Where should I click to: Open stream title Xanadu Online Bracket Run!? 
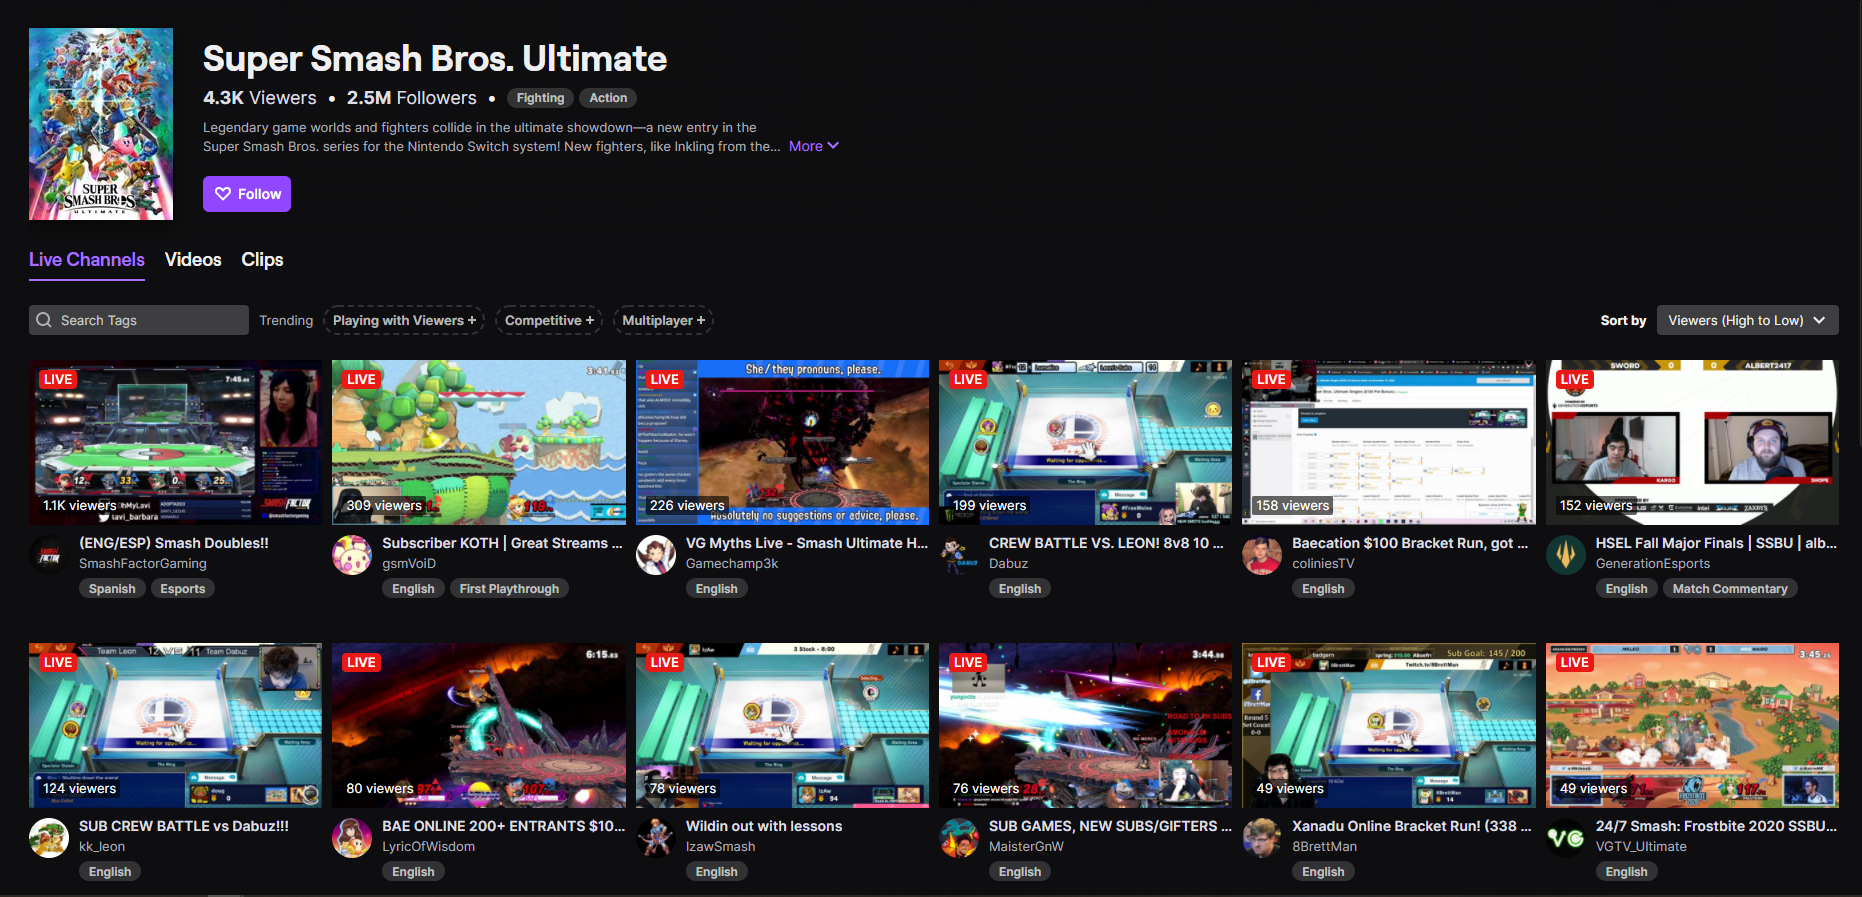(x=1412, y=826)
